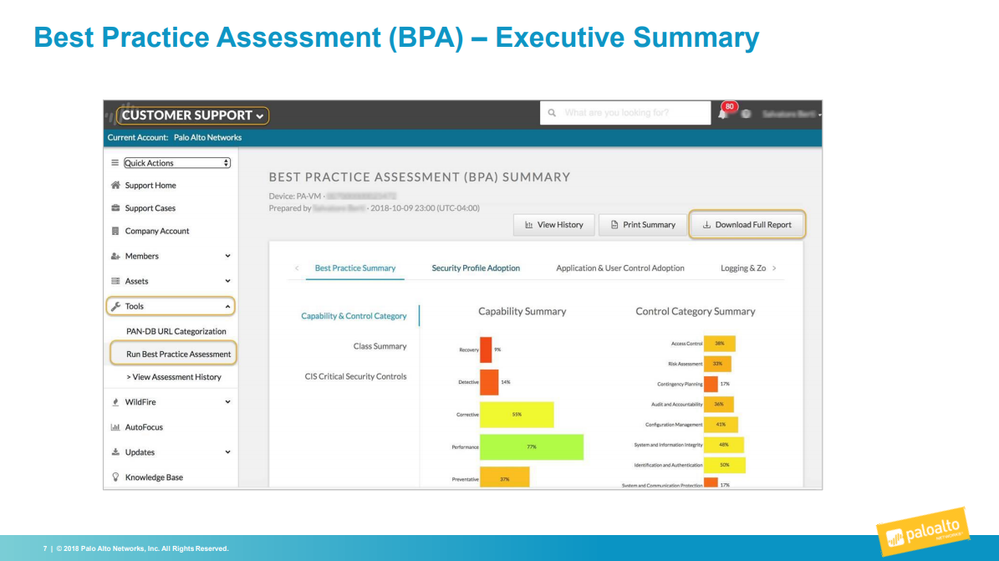This screenshot has height=561, width=999.
Task: Open the partially shown Logging & Zo tab
Action: (743, 268)
